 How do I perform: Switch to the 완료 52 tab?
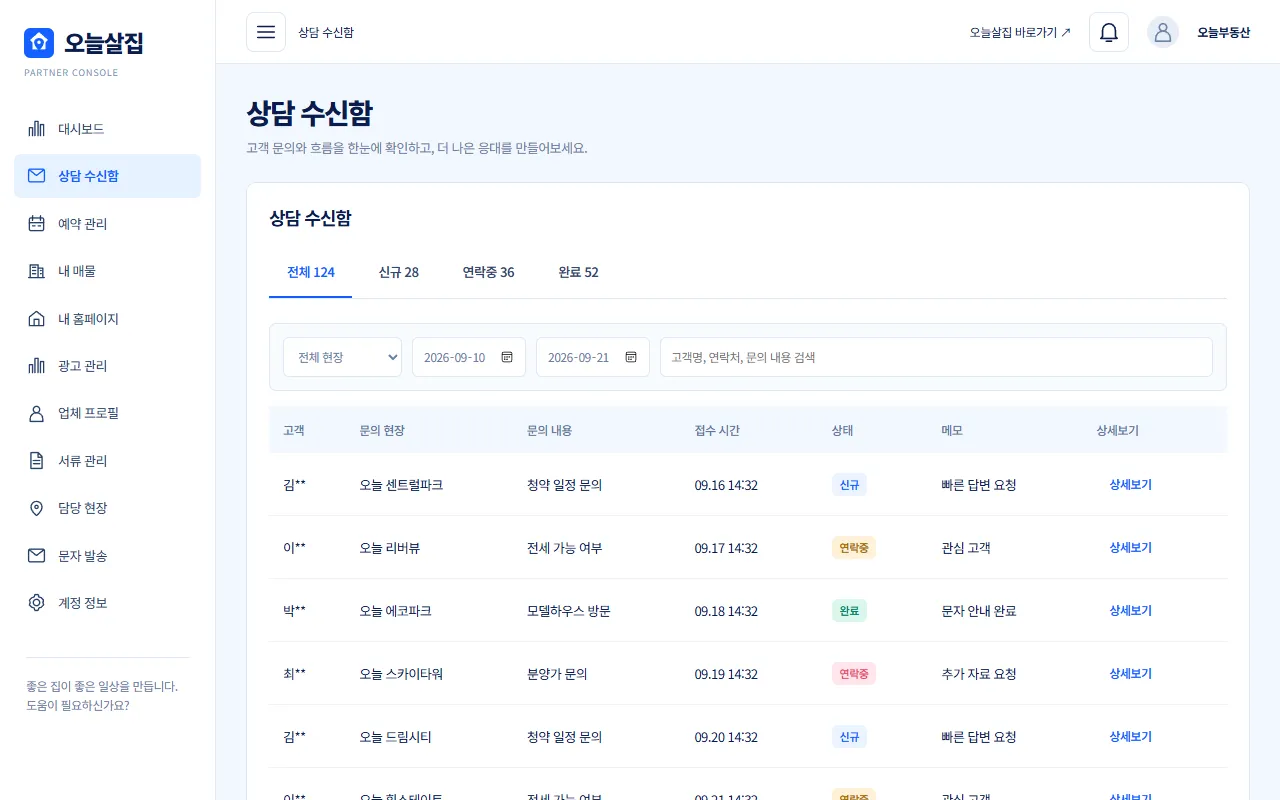click(x=579, y=273)
